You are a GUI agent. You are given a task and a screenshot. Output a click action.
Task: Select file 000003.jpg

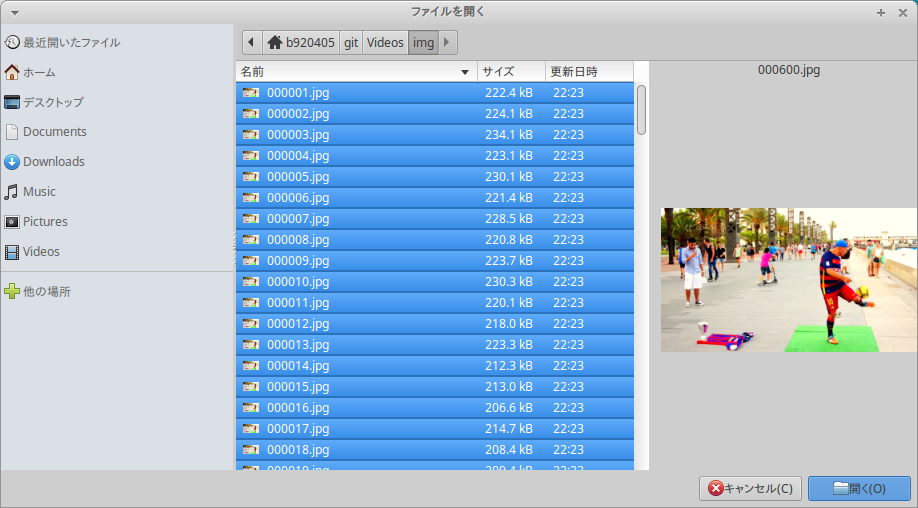(x=435, y=135)
